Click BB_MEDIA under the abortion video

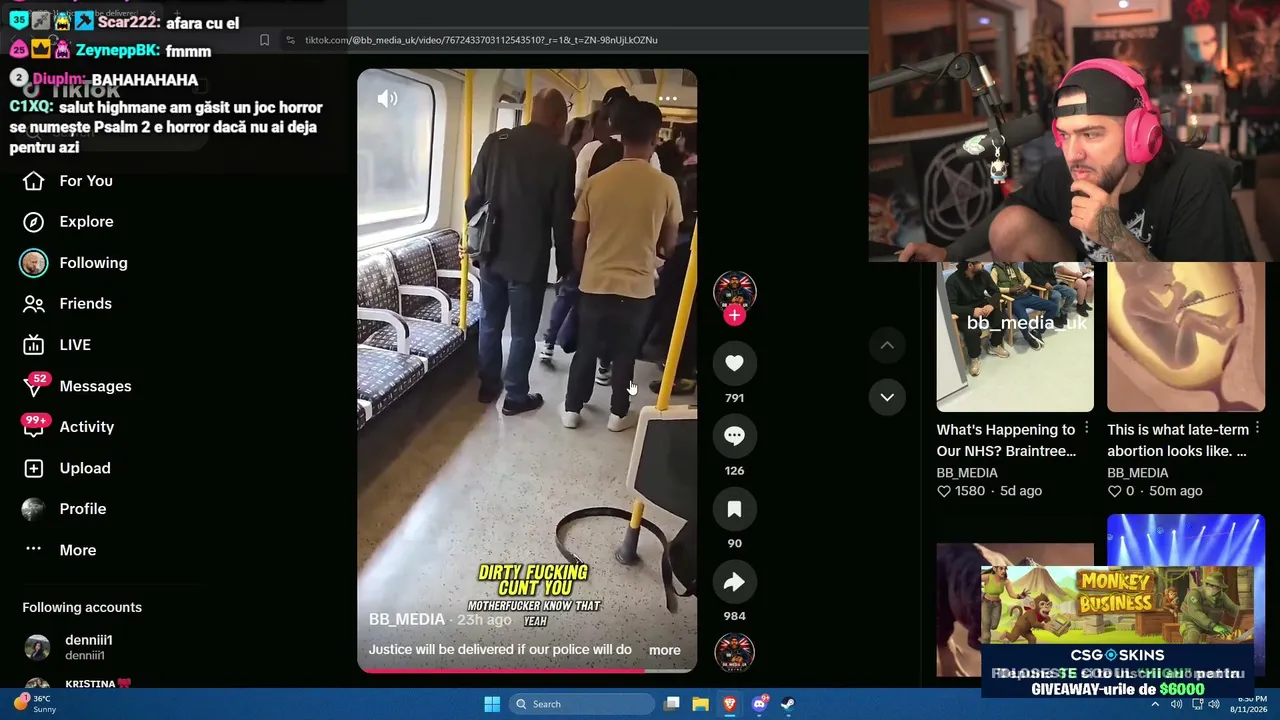click(1138, 473)
